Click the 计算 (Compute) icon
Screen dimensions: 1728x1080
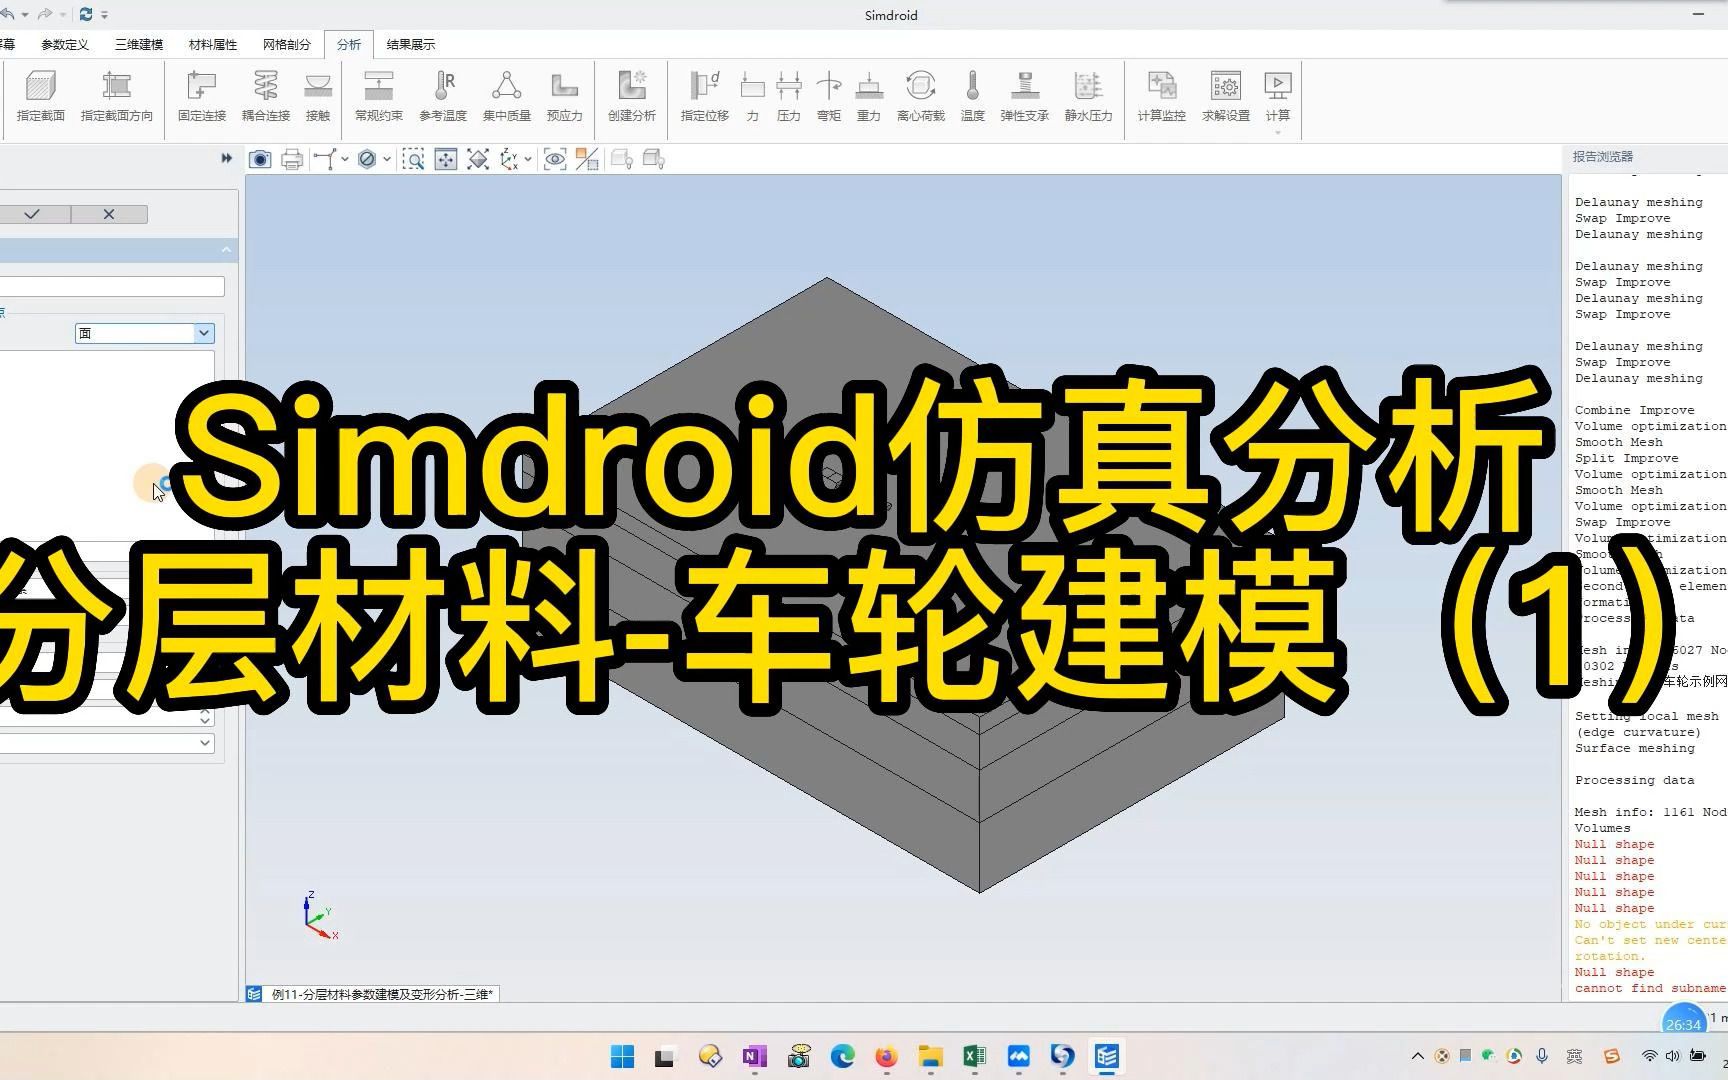click(x=1277, y=95)
